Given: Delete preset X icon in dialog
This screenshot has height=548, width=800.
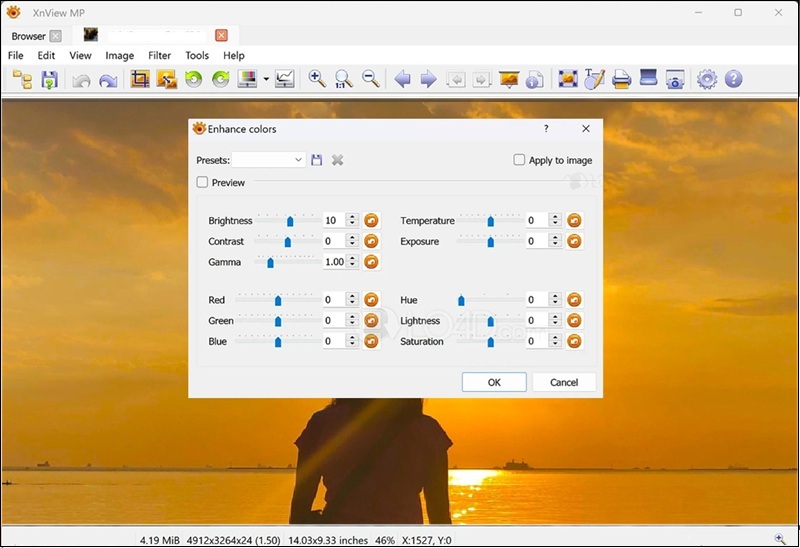Looking at the screenshot, I should [337, 160].
